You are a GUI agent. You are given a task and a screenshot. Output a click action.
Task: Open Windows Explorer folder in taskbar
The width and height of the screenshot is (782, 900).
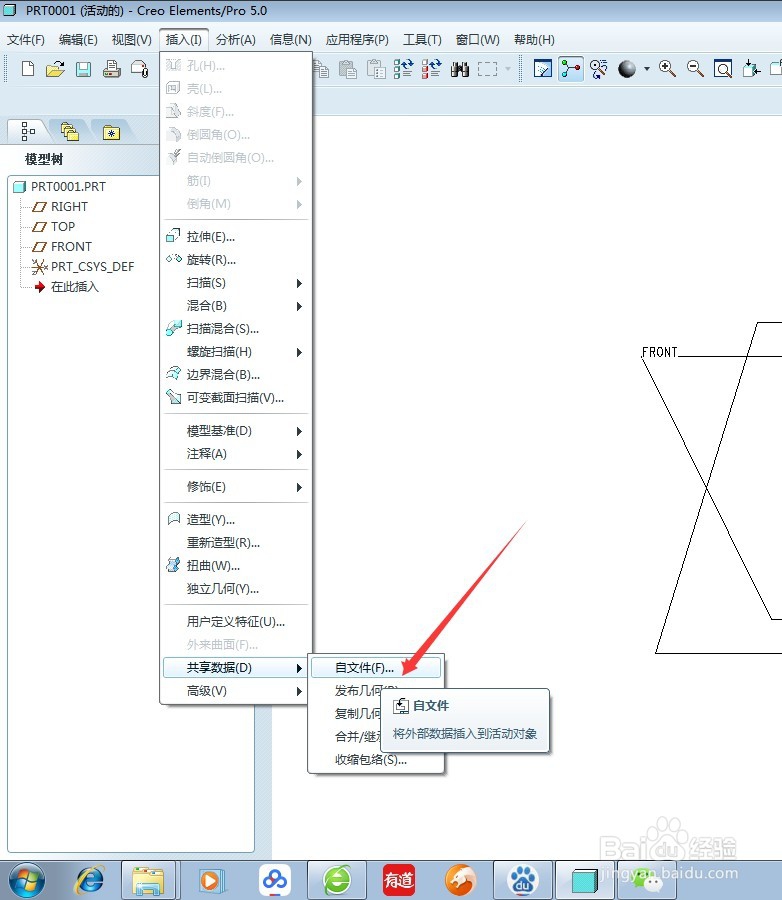(148, 880)
